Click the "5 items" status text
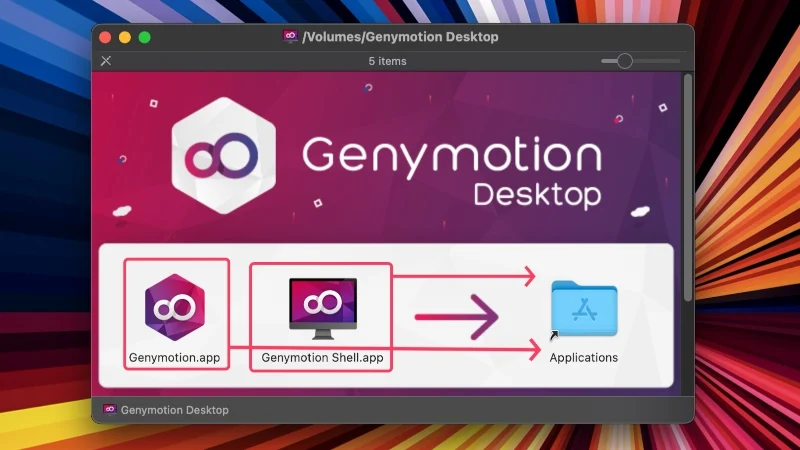The height and width of the screenshot is (450, 800). tap(386, 61)
